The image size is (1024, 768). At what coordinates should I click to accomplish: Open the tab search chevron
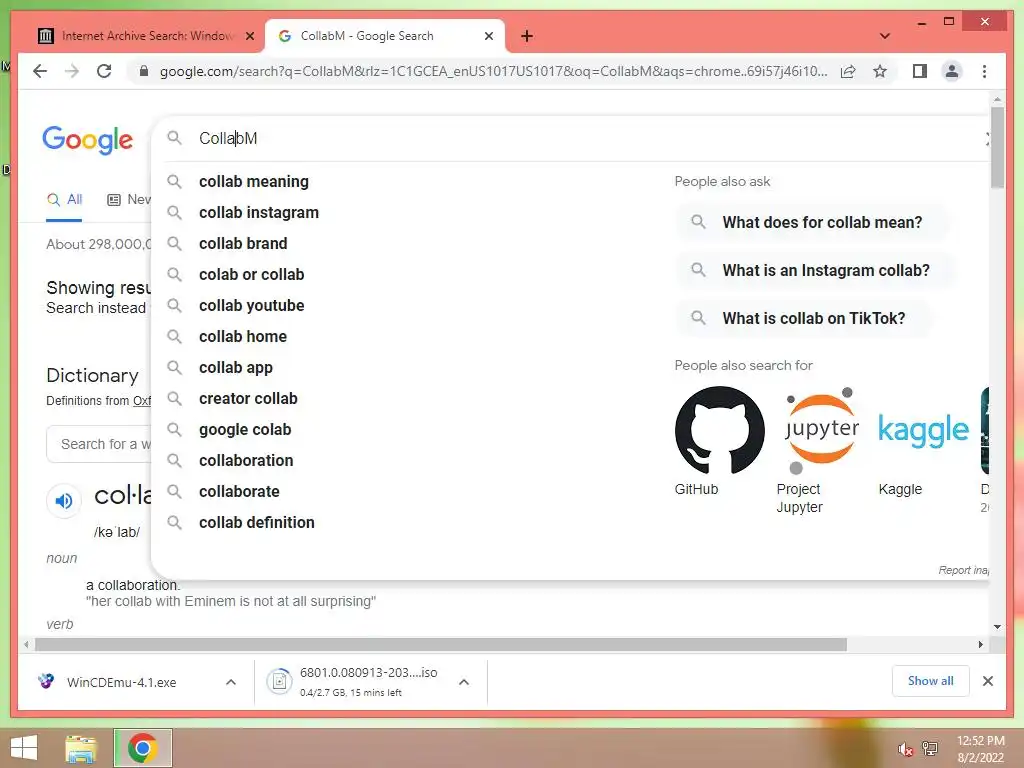pyautogui.click(x=885, y=36)
